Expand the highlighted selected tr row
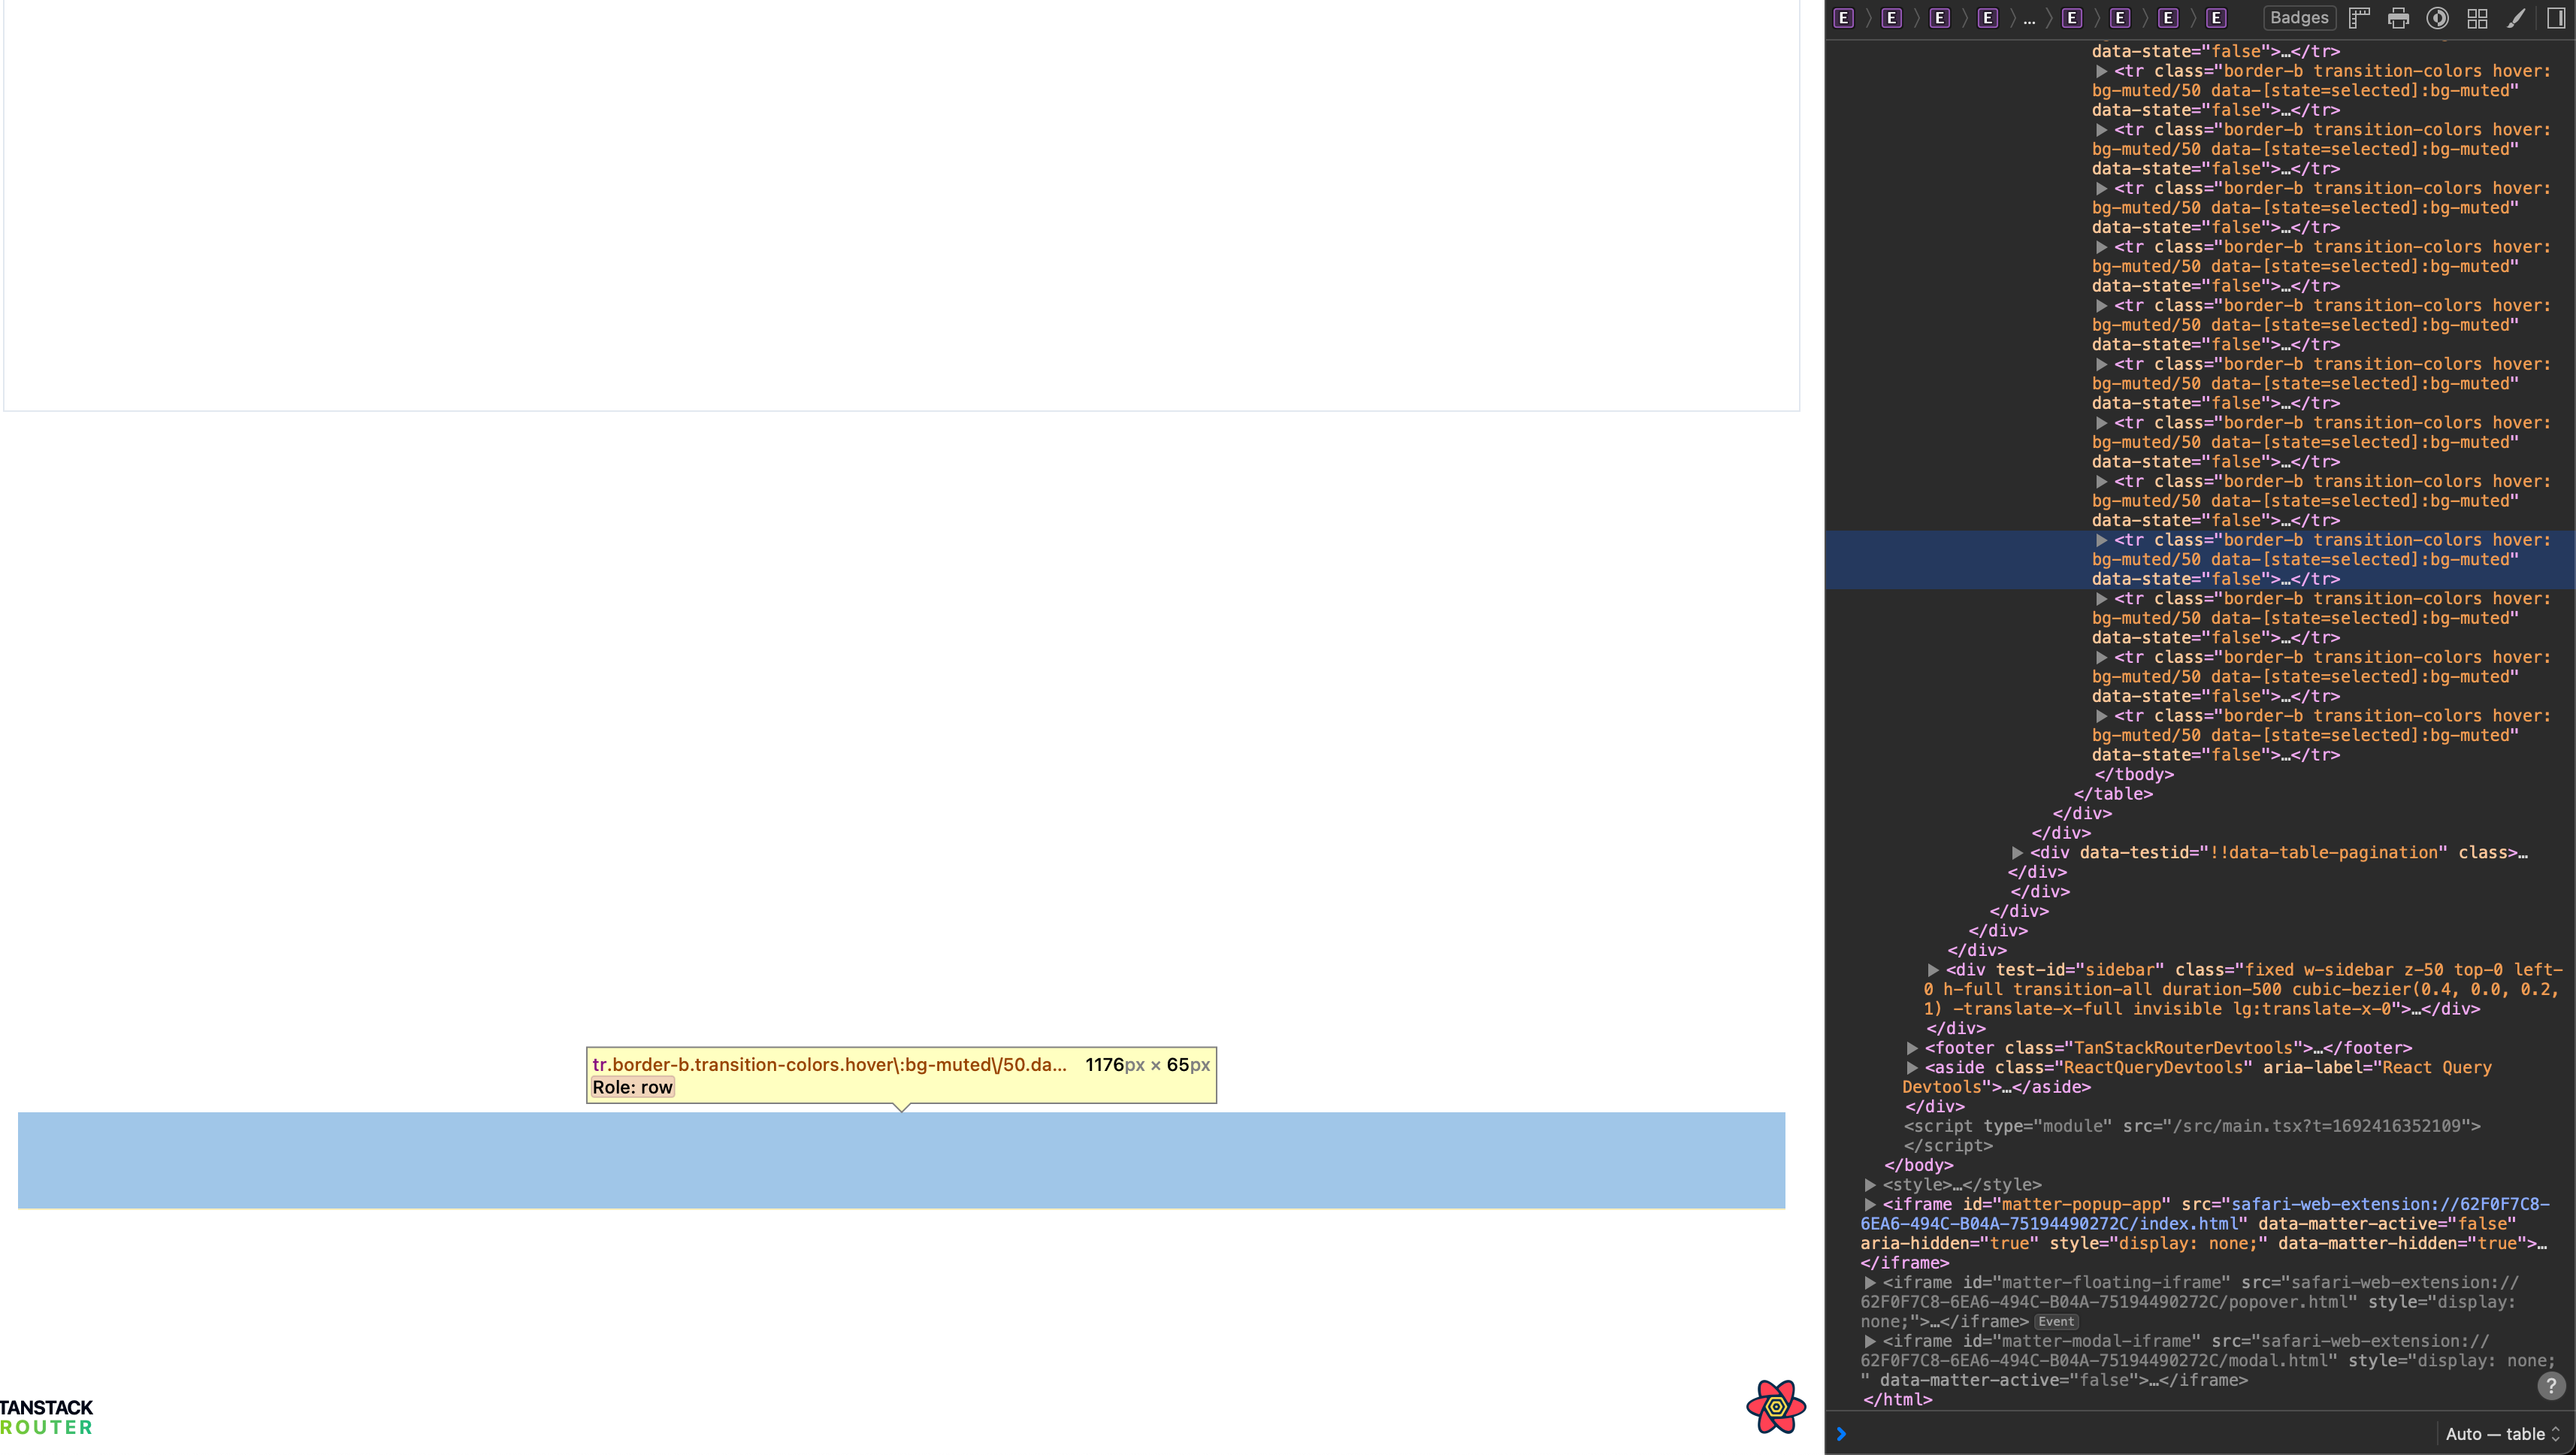The width and height of the screenshot is (2576, 1455). pyautogui.click(x=2101, y=540)
